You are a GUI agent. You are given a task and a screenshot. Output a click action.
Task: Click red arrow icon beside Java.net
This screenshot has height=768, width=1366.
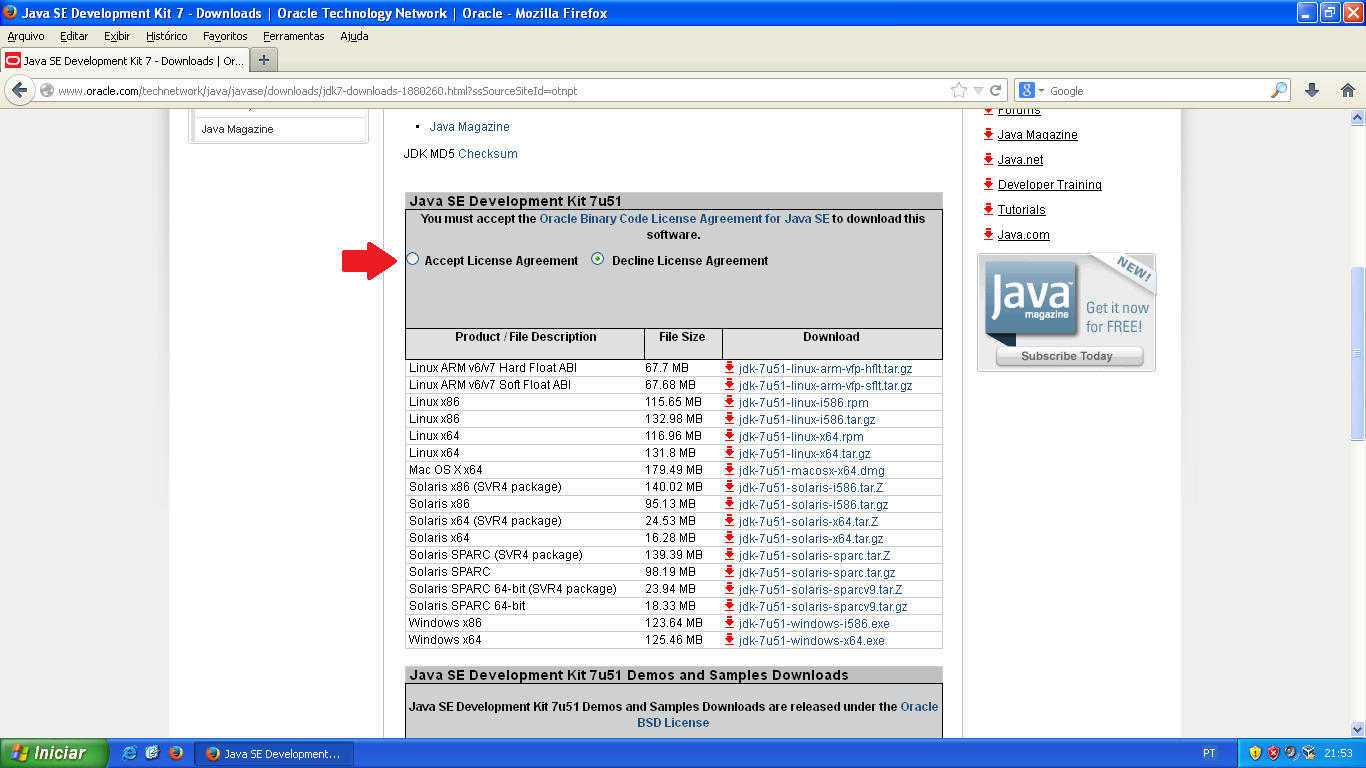pos(988,159)
